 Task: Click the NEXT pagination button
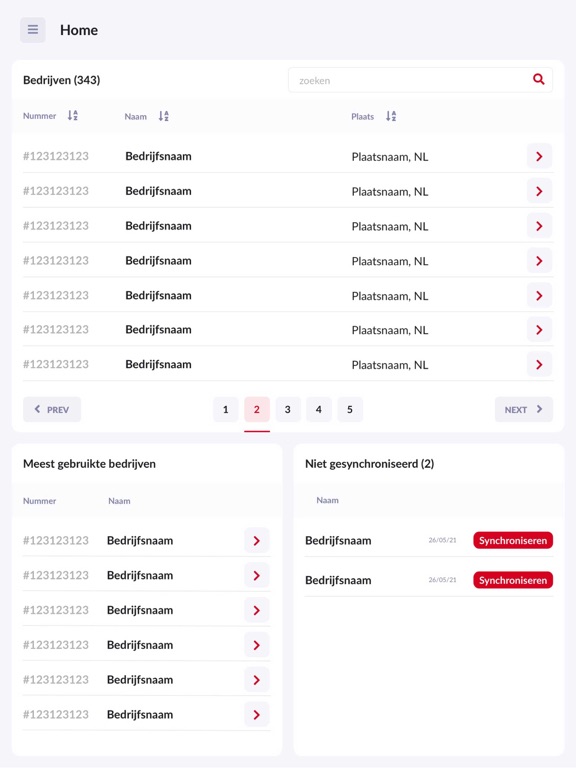pyautogui.click(x=524, y=409)
